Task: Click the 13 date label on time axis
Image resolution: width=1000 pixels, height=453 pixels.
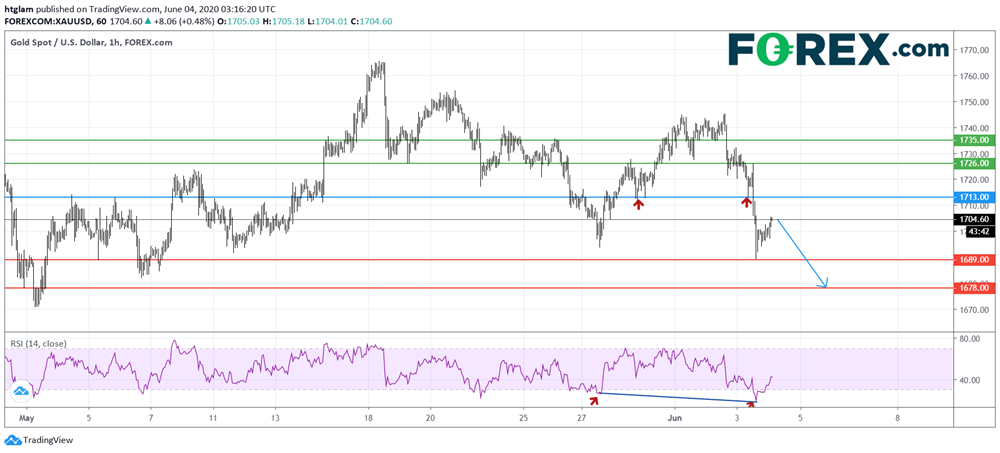Action: pyautogui.click(x=274, y=419)
